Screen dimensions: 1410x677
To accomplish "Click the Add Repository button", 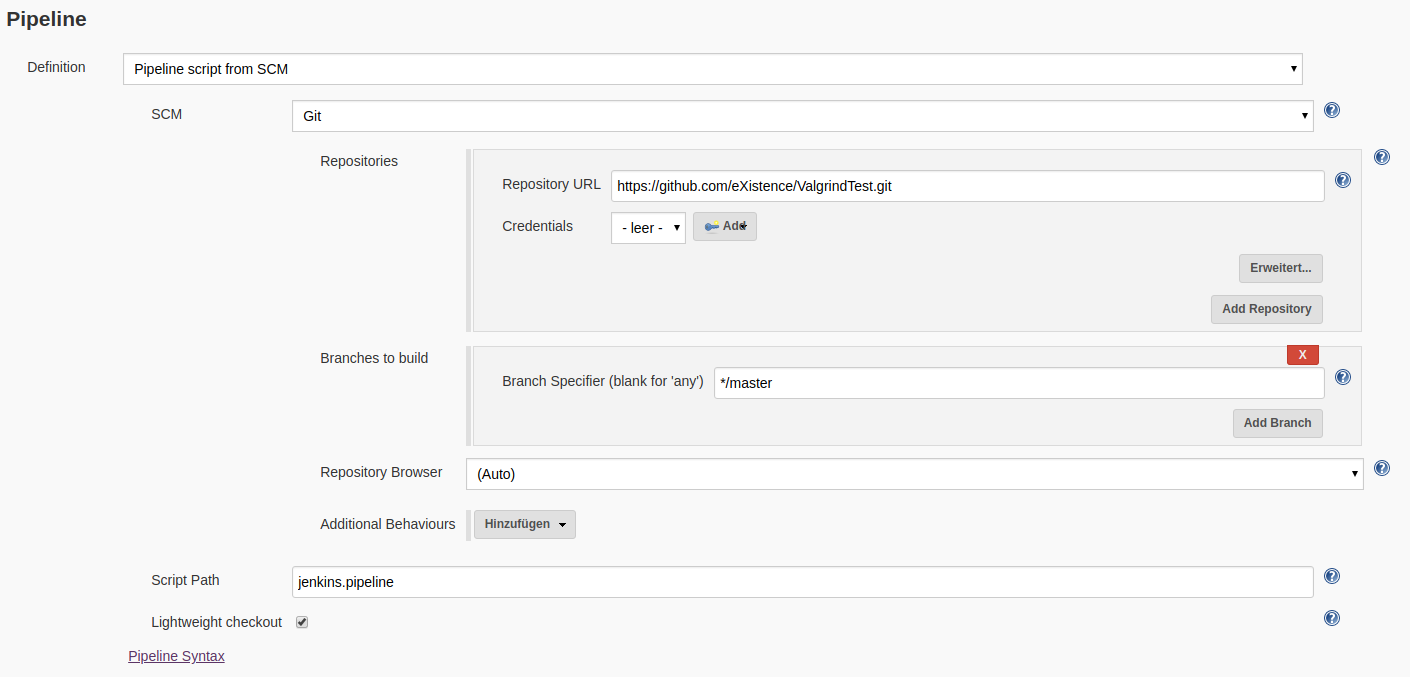I will pyautogui.click(x=1266, y=309).
